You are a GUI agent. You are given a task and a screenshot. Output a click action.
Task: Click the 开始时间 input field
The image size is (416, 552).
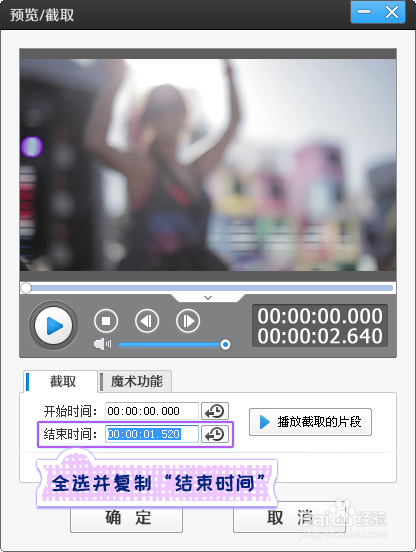point(152,411)
